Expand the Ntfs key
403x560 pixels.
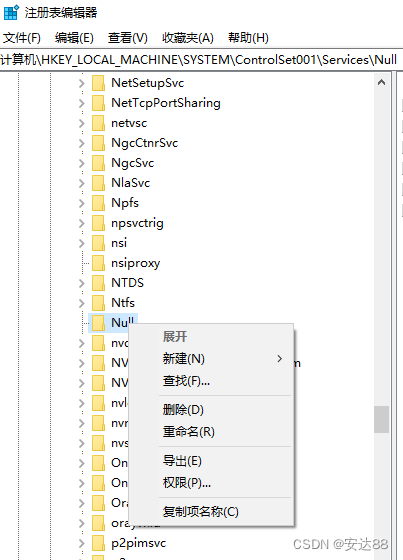(82, 303)
